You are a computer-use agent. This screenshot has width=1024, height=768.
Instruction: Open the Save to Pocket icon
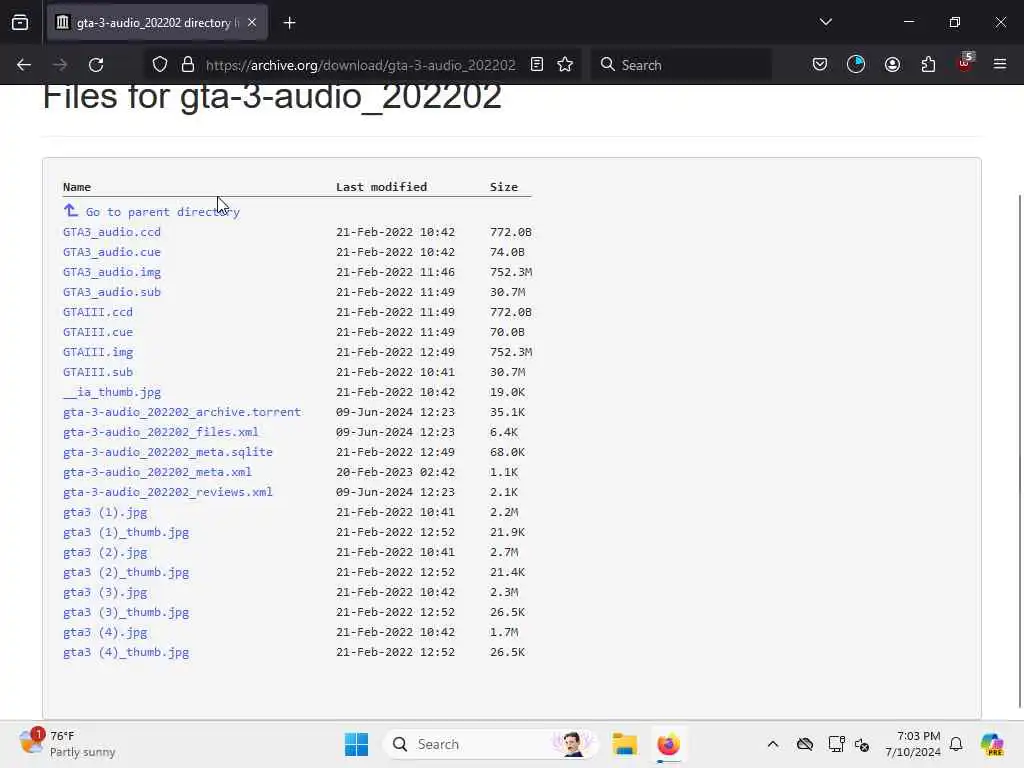[x=820, y=65]
